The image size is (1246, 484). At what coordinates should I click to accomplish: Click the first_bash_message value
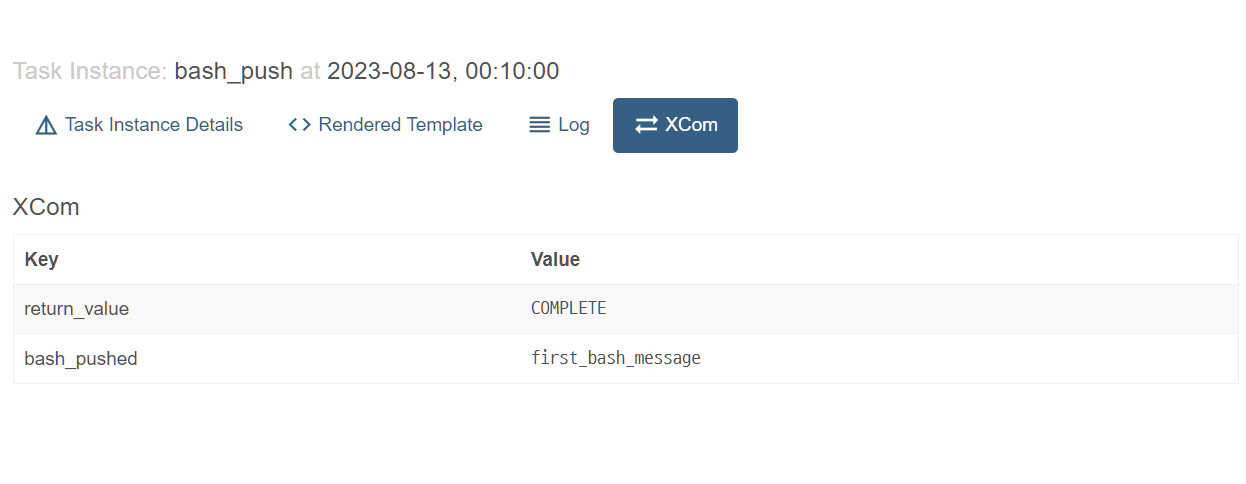(615, 358)
